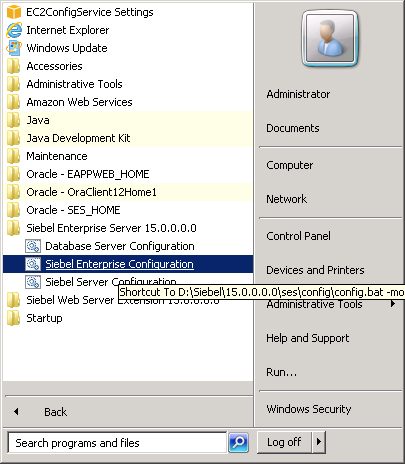Open Windows Update icon
Image resolution: width=405 pixels, height=464 pixels.
[14, 48]
